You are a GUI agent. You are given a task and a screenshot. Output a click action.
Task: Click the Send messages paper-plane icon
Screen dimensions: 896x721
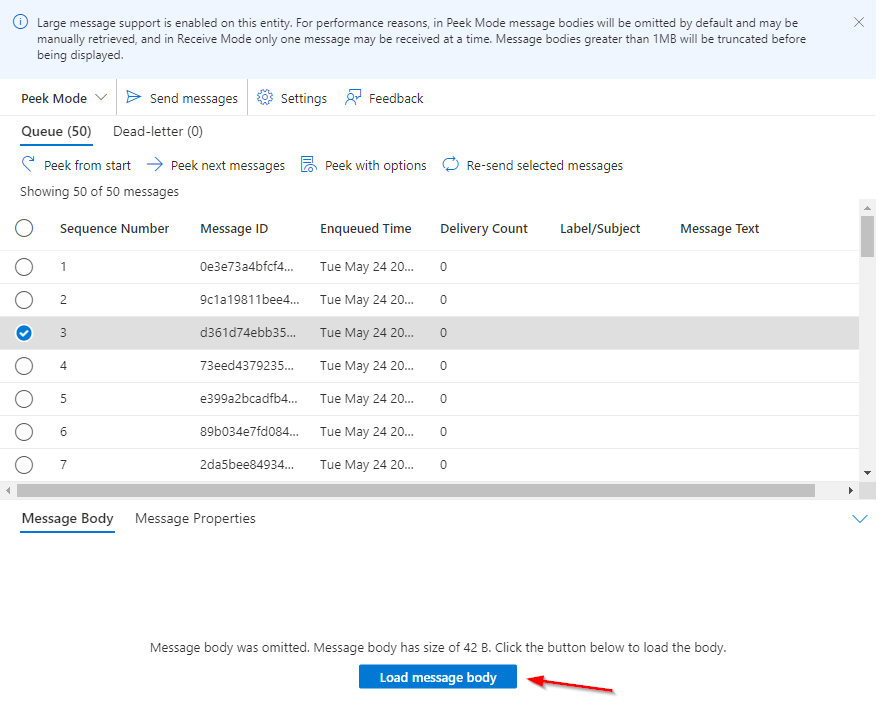tap(133, 98)
